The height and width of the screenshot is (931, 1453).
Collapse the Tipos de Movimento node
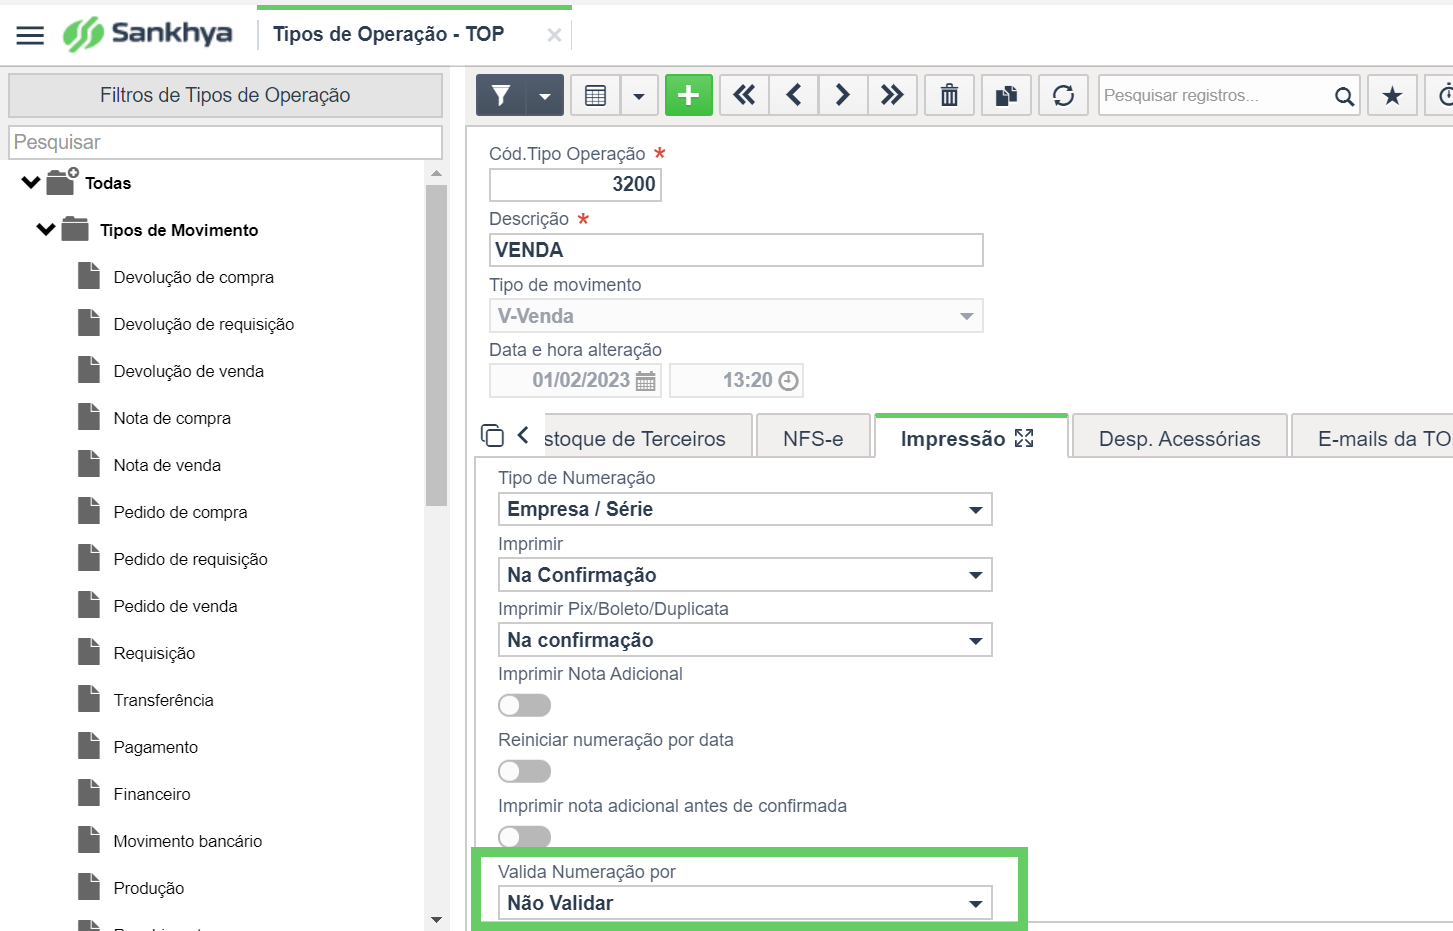[46, 229]
